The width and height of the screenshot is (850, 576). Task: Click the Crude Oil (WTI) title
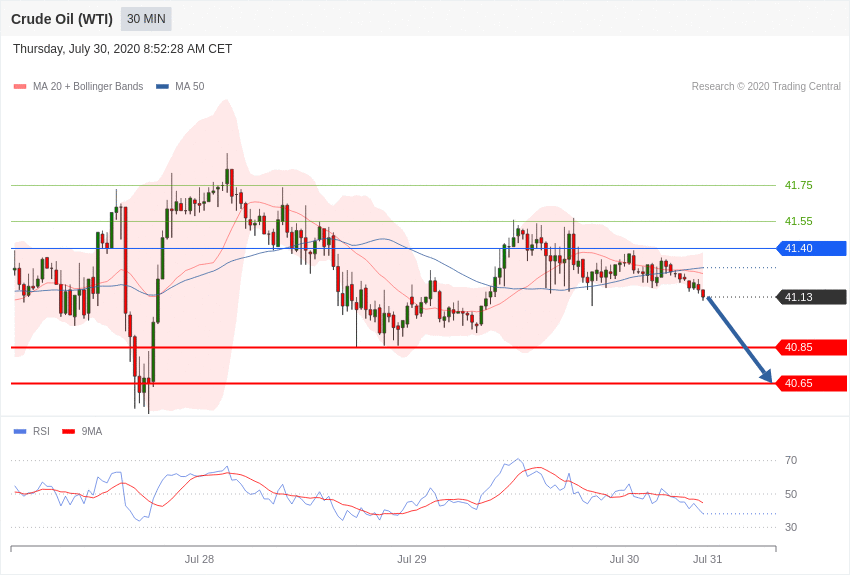coord(62,19)
